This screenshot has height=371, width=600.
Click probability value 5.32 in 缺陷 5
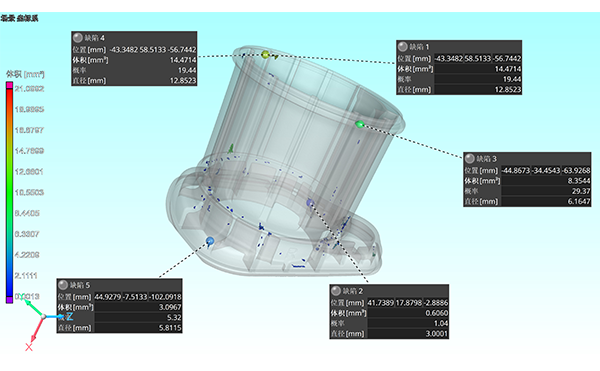[174, 317]
